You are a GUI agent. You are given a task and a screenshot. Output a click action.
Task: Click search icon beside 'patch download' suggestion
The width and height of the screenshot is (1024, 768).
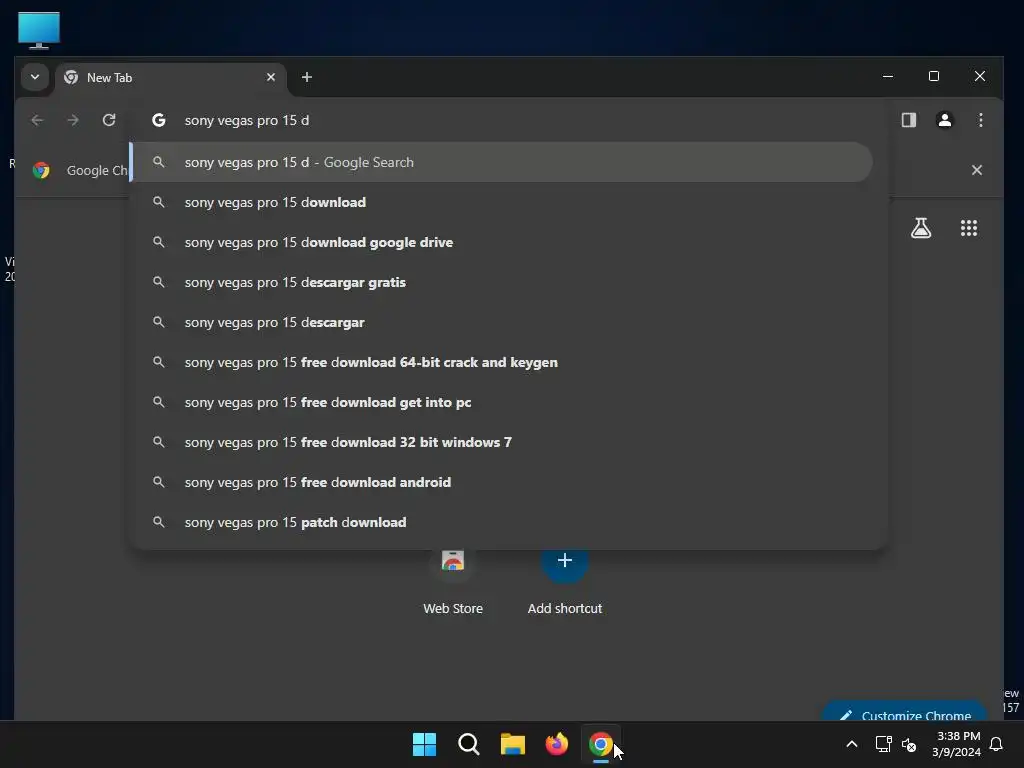(159, 522)
